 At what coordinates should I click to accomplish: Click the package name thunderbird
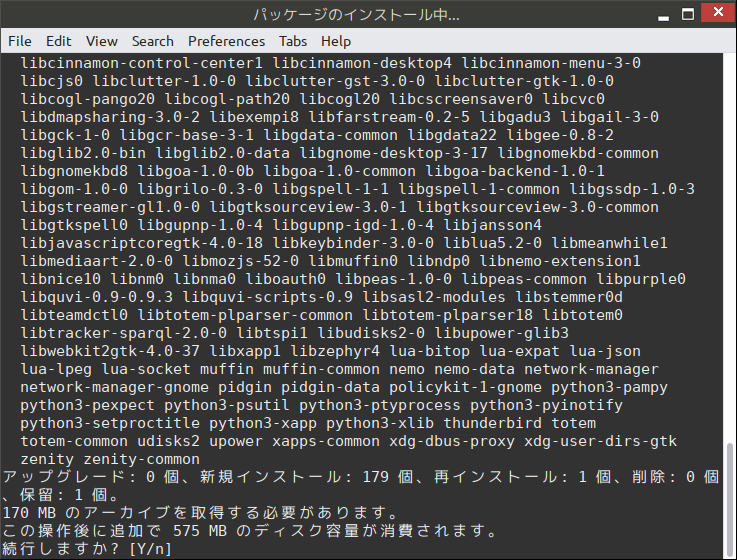tap(492, 423)
